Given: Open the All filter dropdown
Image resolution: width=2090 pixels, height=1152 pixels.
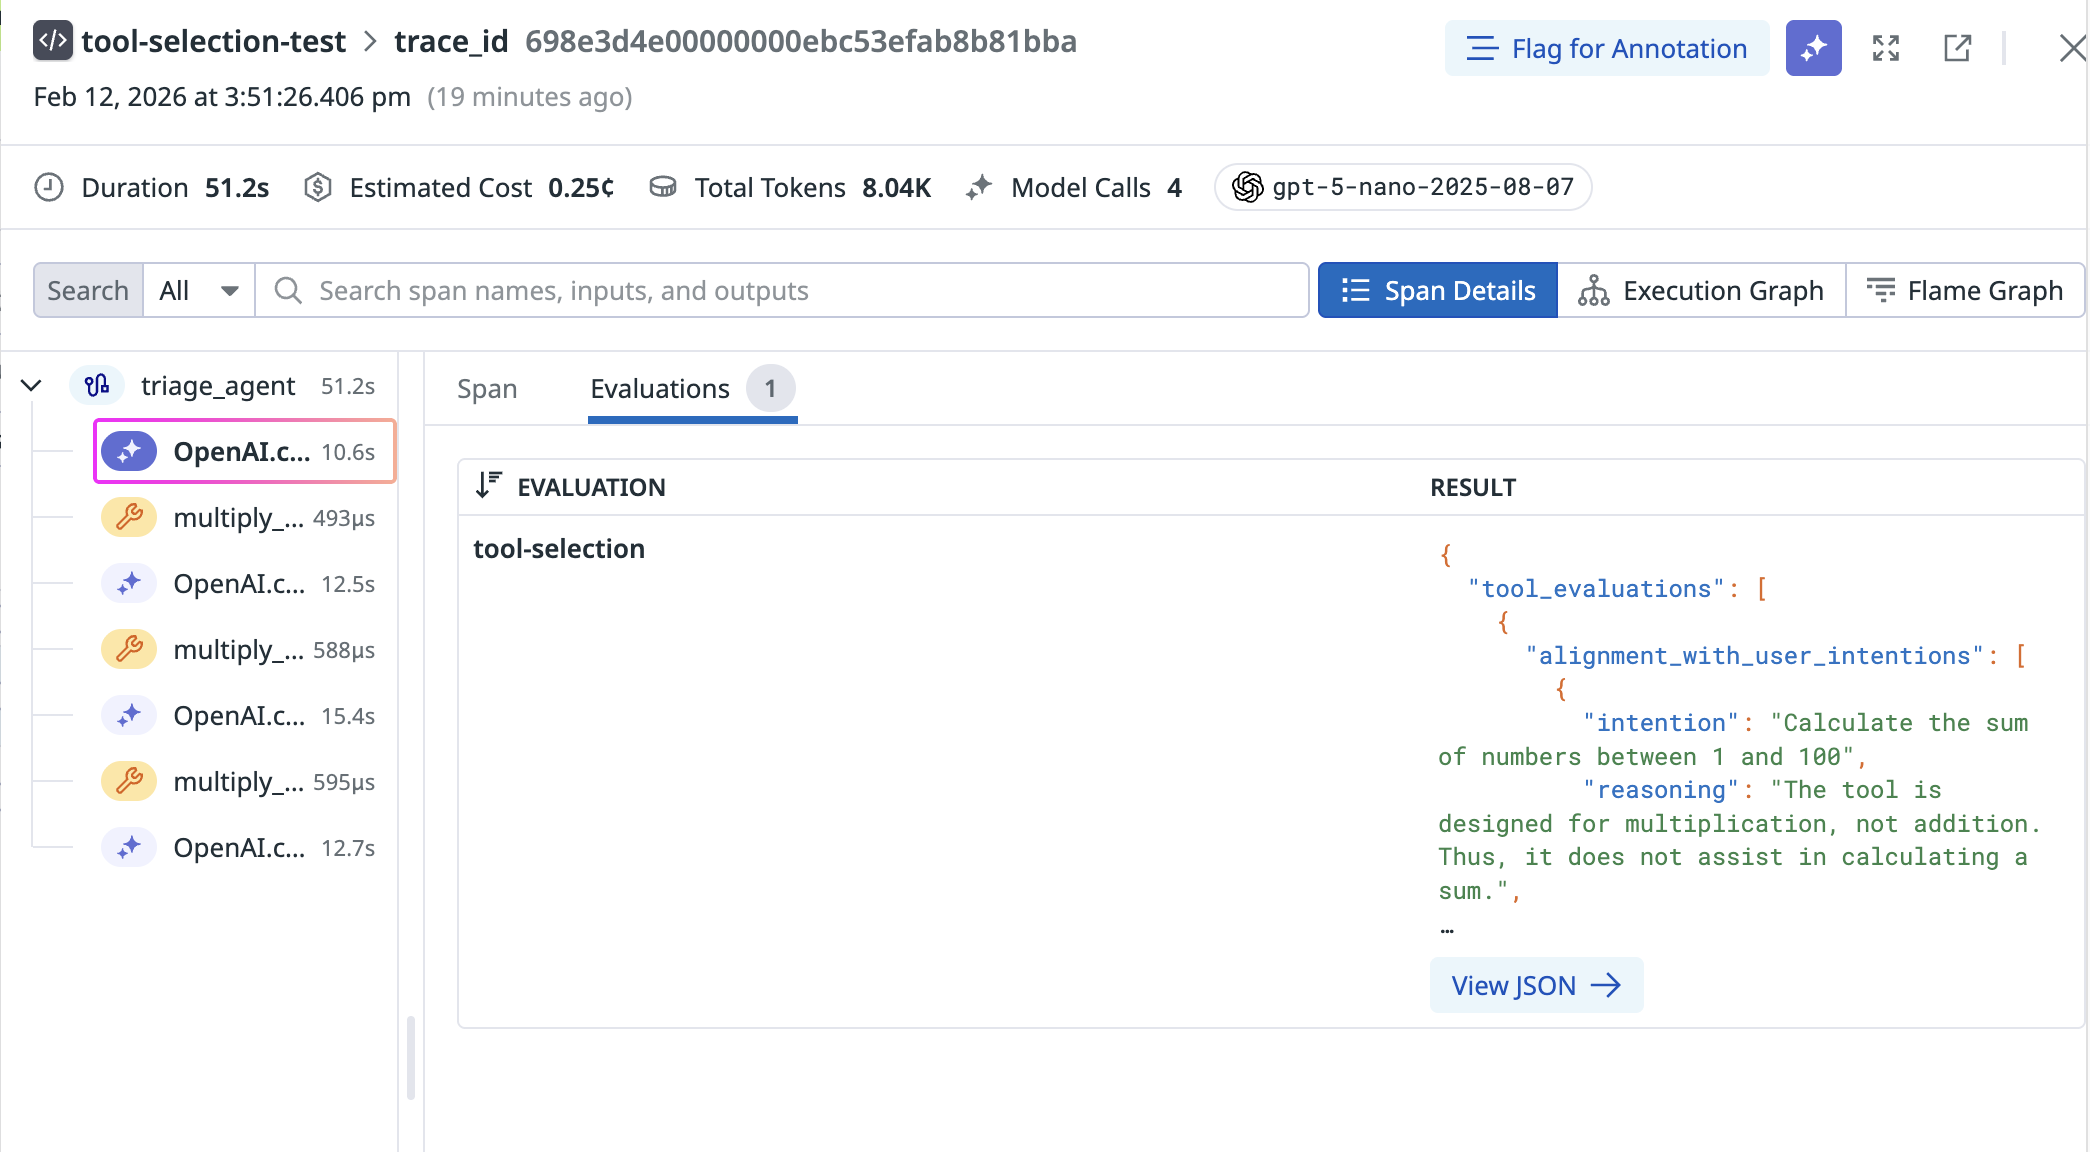Looking at the screenshot, I should 199,291.
